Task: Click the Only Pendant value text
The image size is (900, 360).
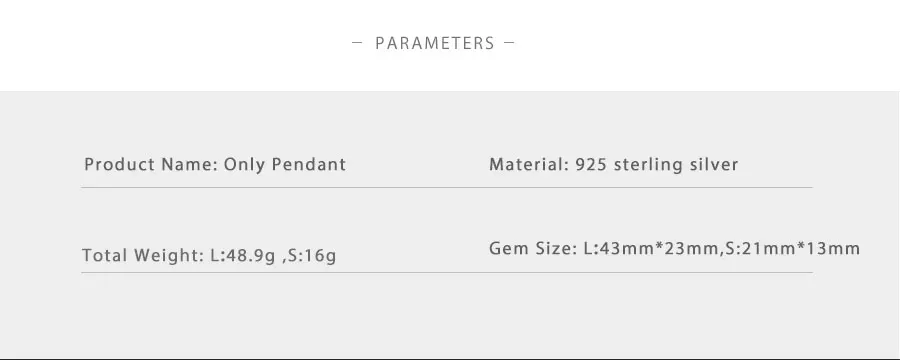Action: click(x=285, y=165)
